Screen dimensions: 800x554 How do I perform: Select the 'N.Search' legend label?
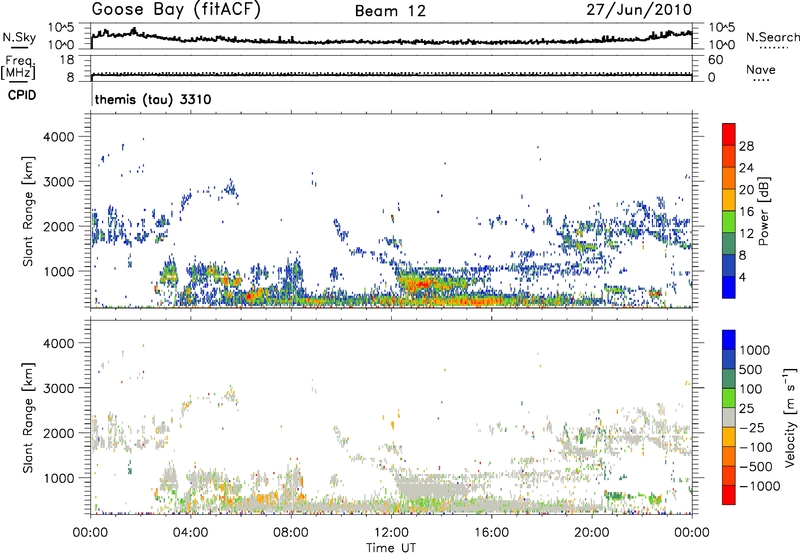pyautogui.click(x=772, y=37)
